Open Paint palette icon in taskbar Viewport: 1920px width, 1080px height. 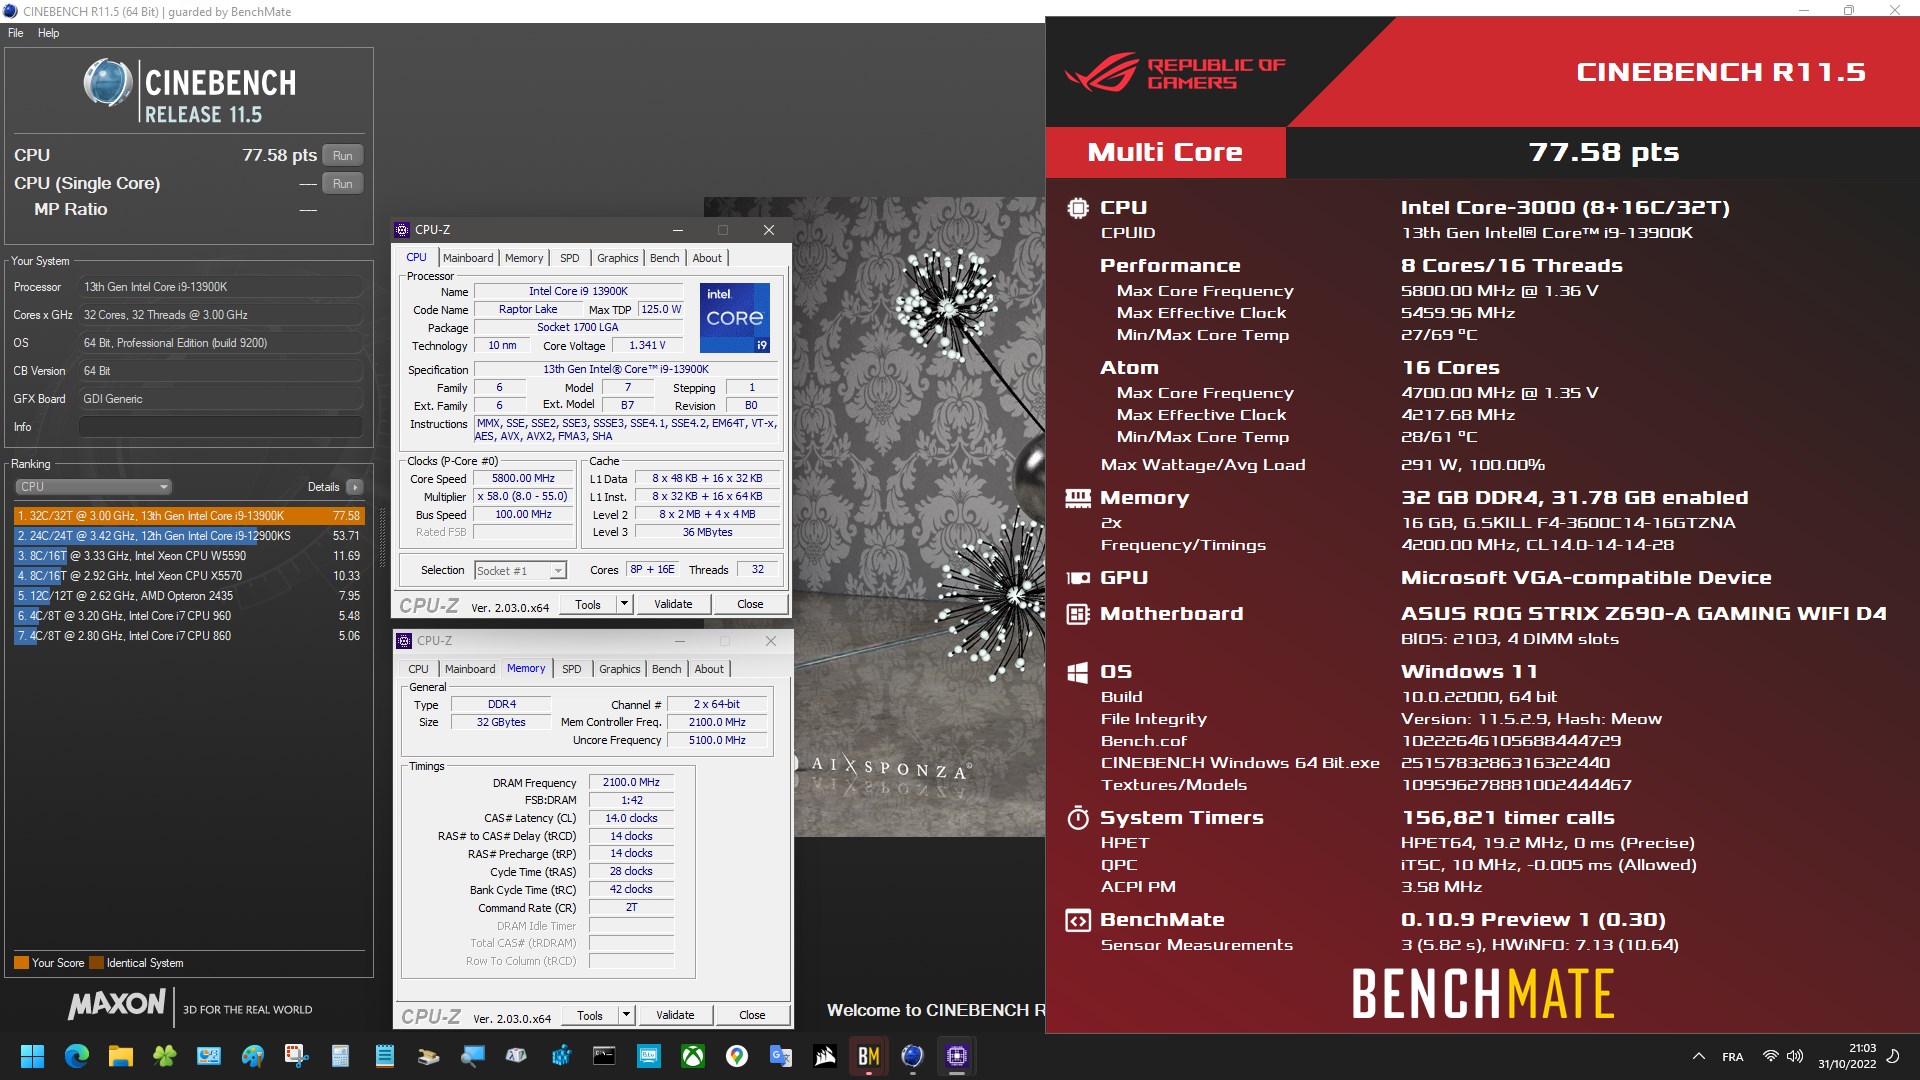click(x=252, y=1056)
